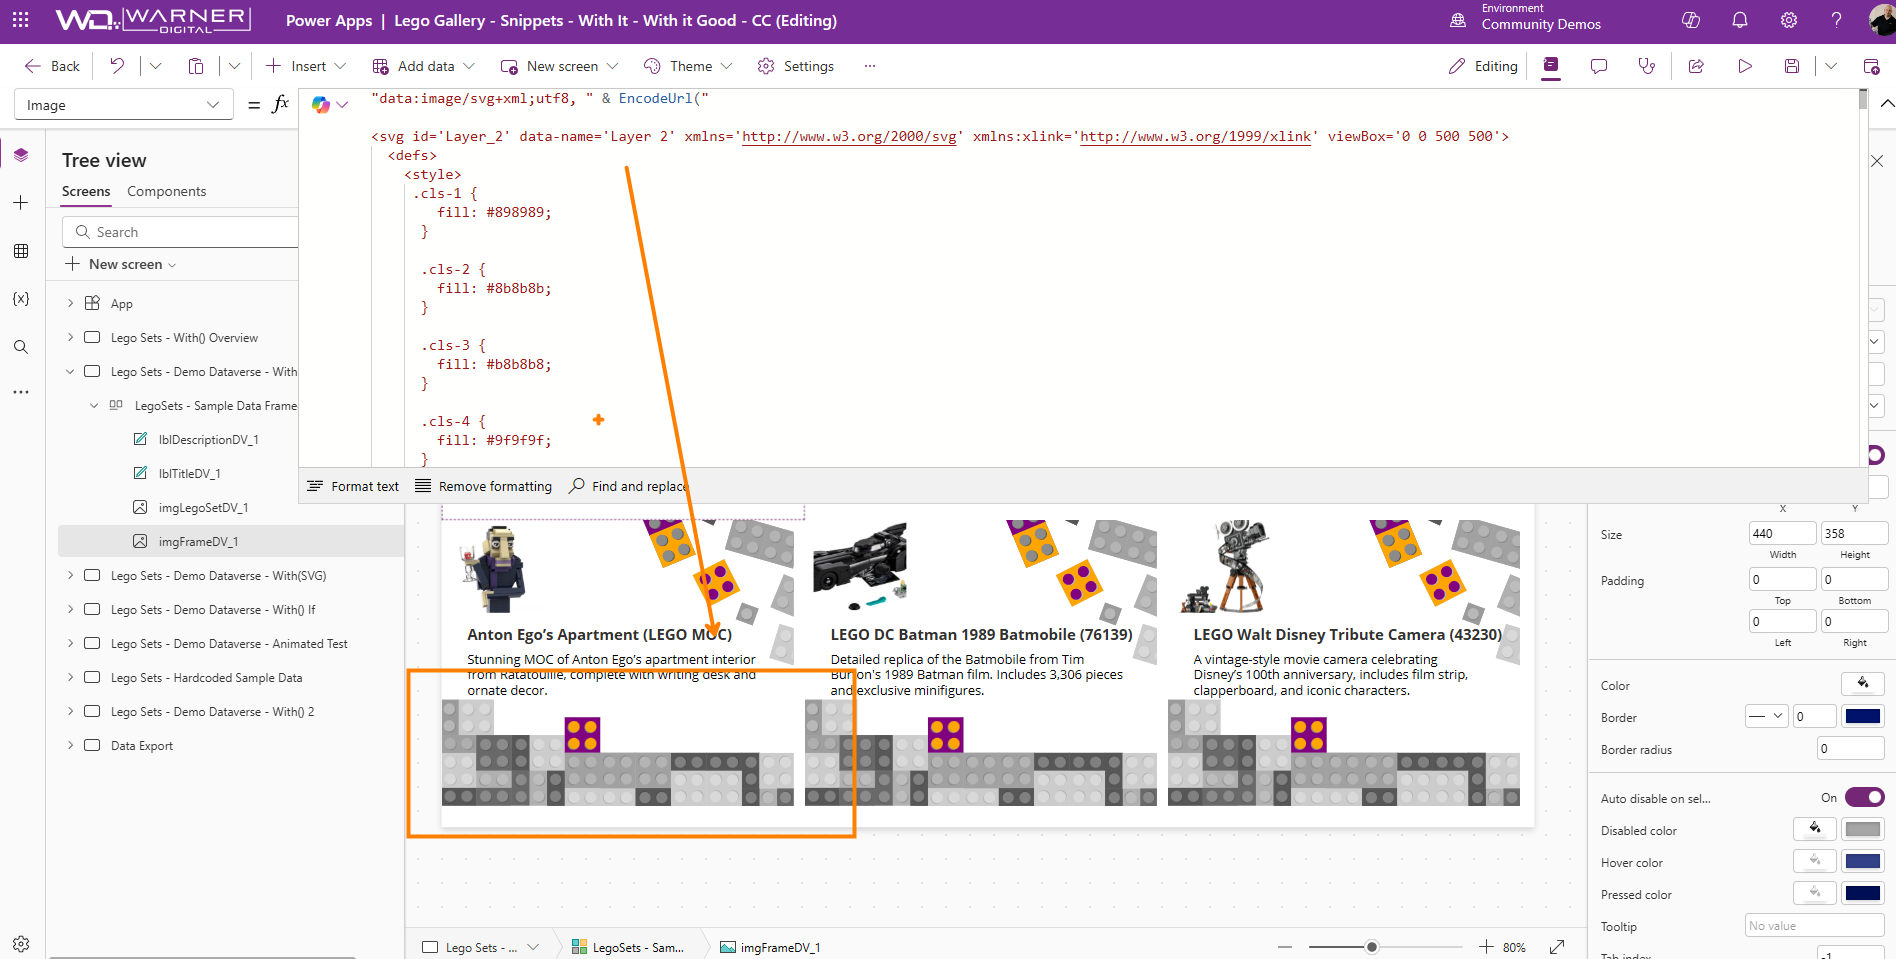Viewport: 1896px width, 959px height.
Task: Open the New screen toolbar menu
Action: (x=559, y=66)
